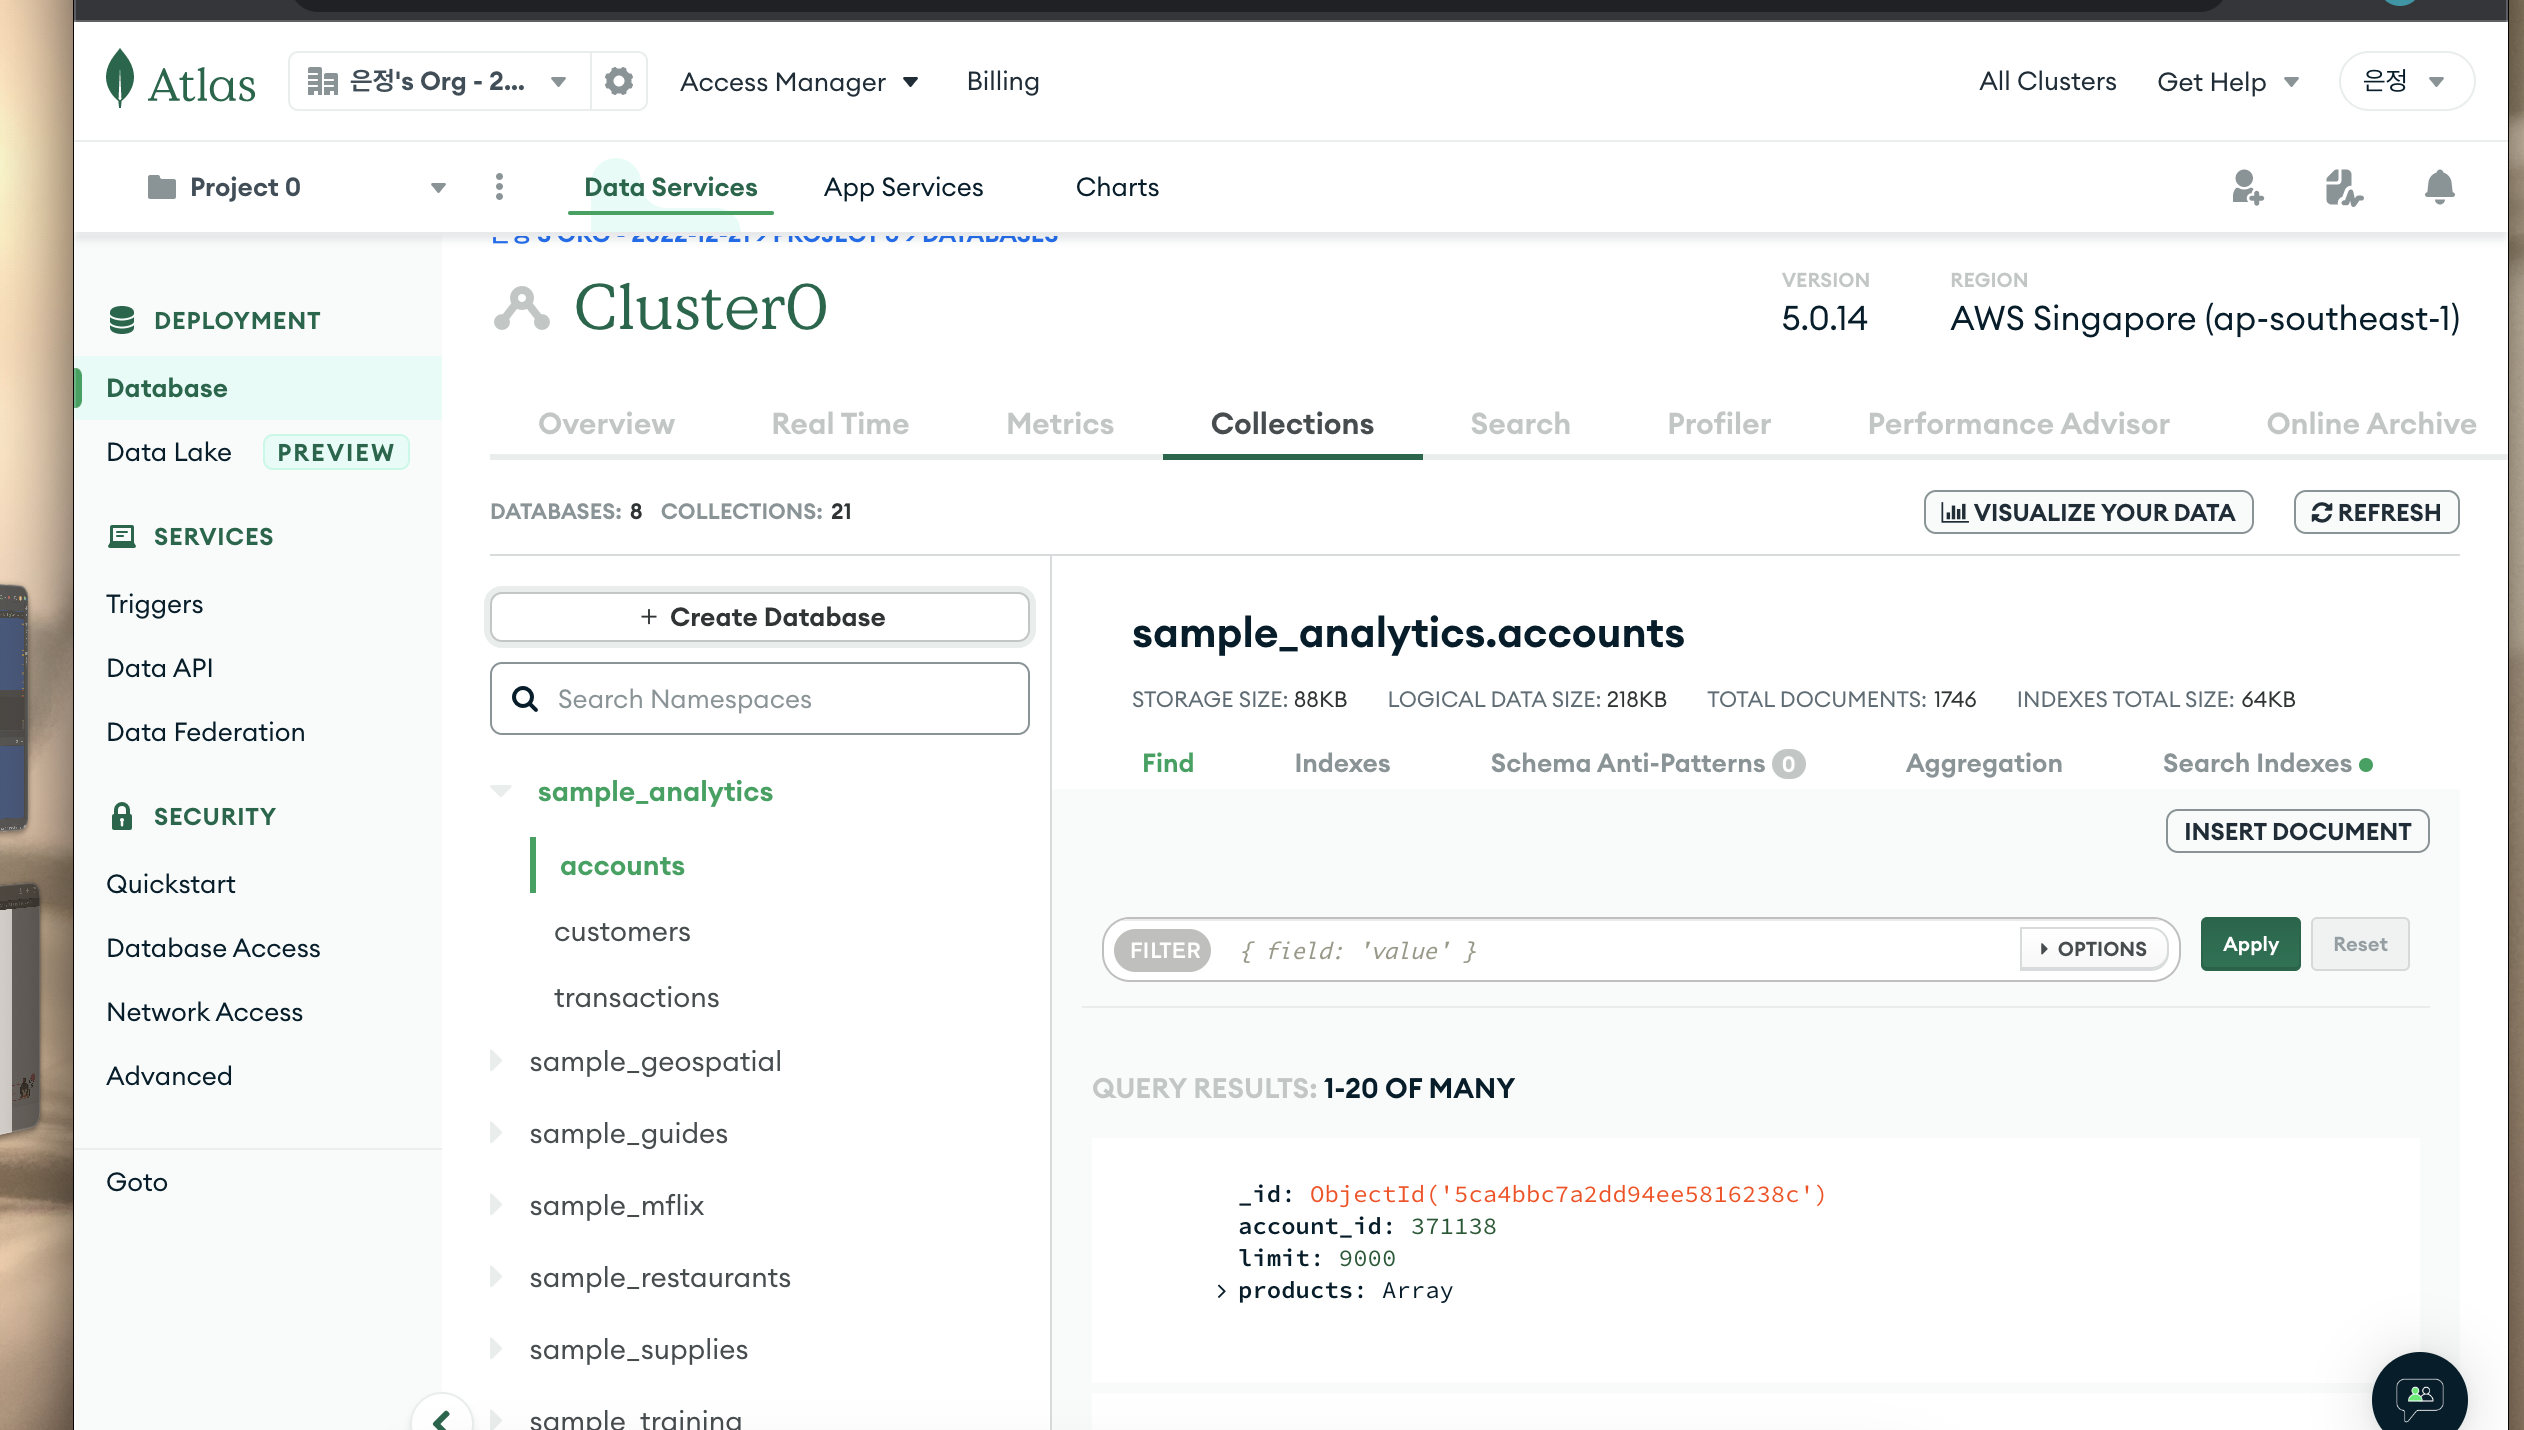Open Triggers in sidebar
2524x1430 pixels.
point(155,604)
